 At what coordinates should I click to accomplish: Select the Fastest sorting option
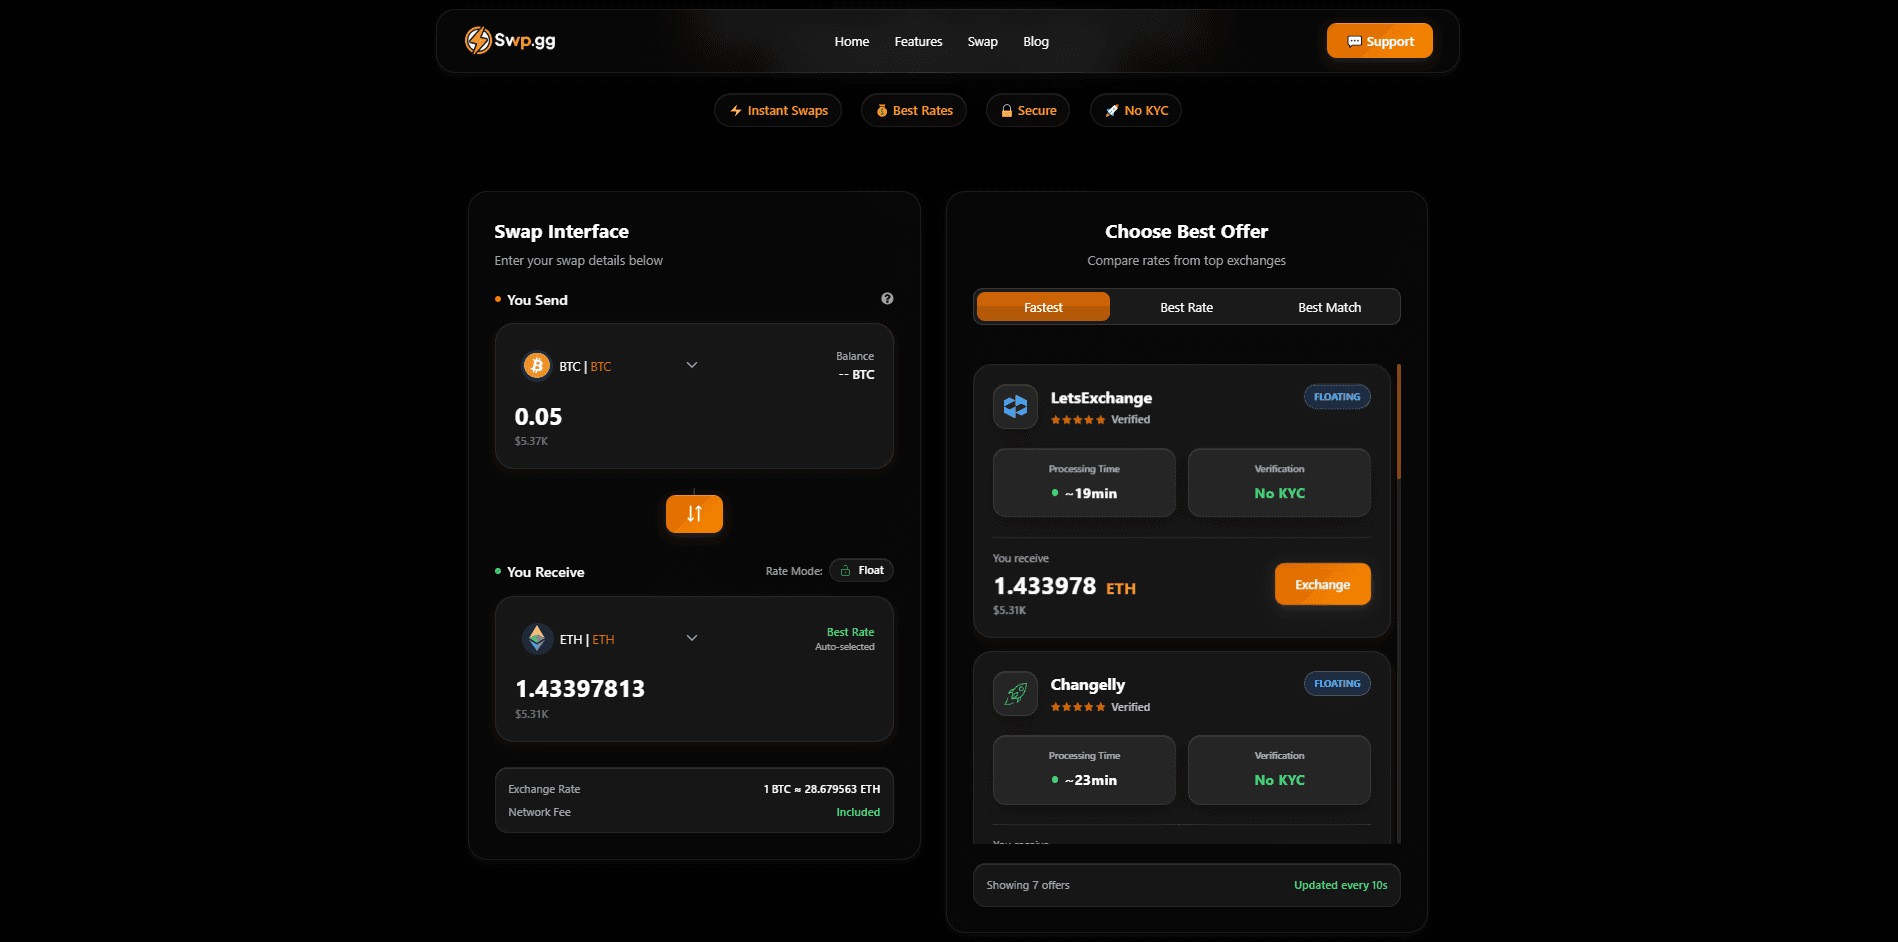[1043, 307]
